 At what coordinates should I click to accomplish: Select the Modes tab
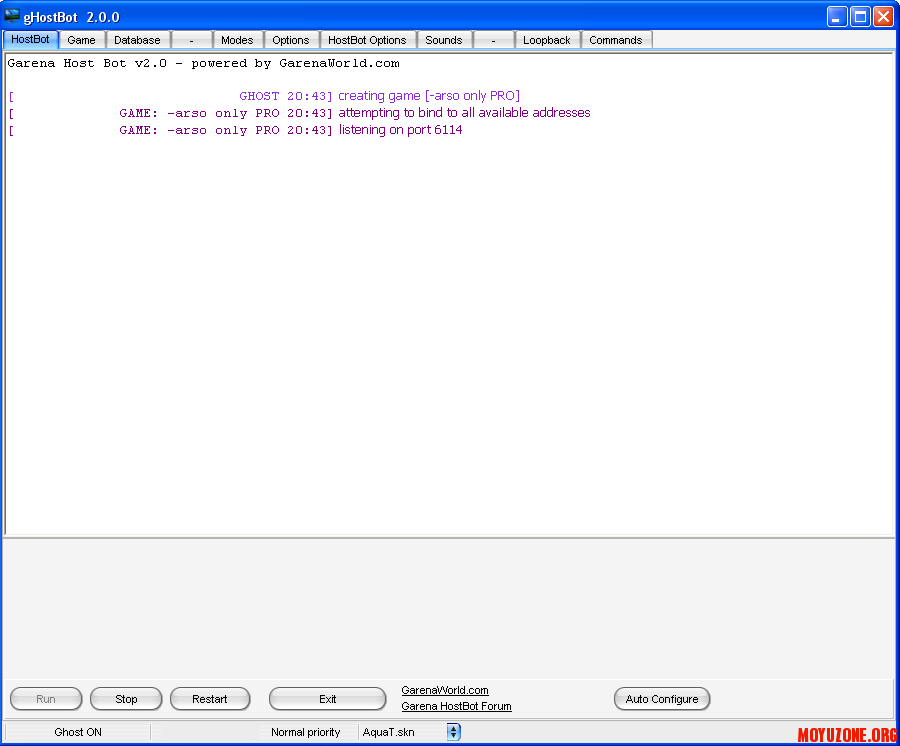(237, 40)
